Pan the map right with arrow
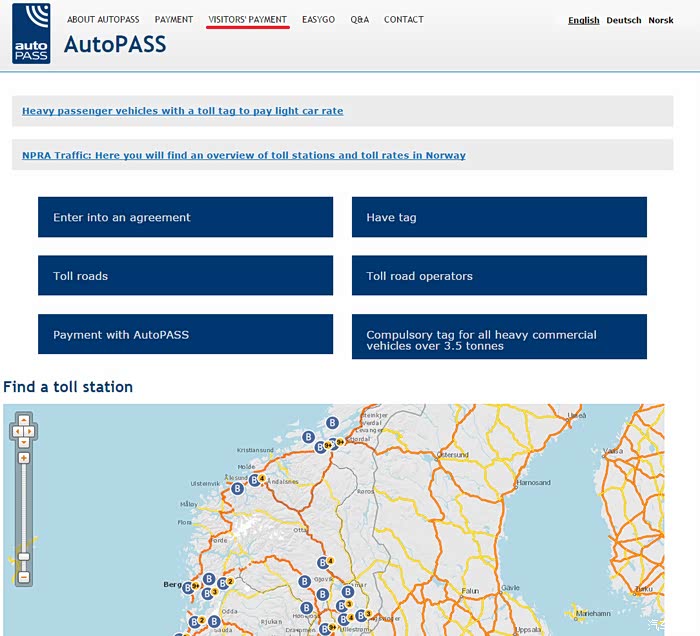 tap(32, 432)
